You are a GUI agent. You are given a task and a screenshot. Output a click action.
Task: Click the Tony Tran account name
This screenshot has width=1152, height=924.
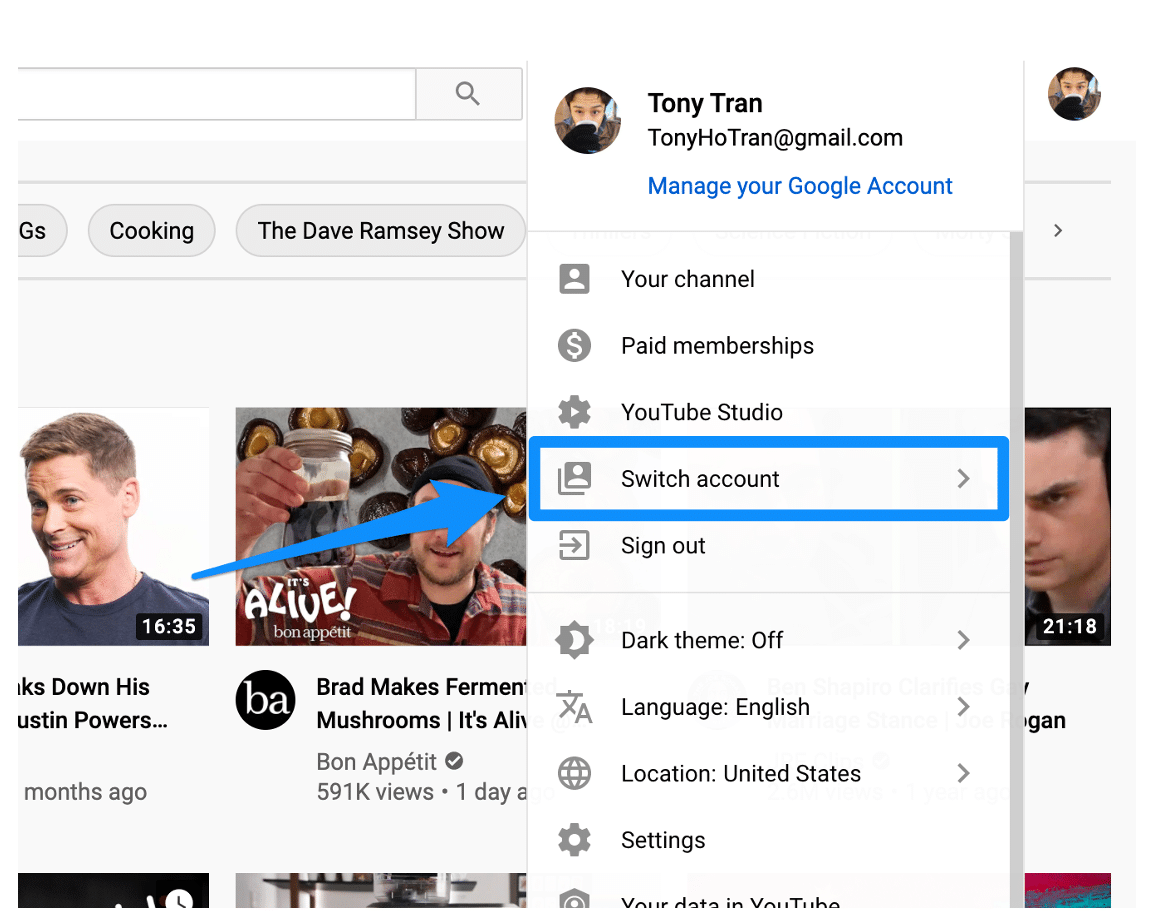(x=705, y=103)
